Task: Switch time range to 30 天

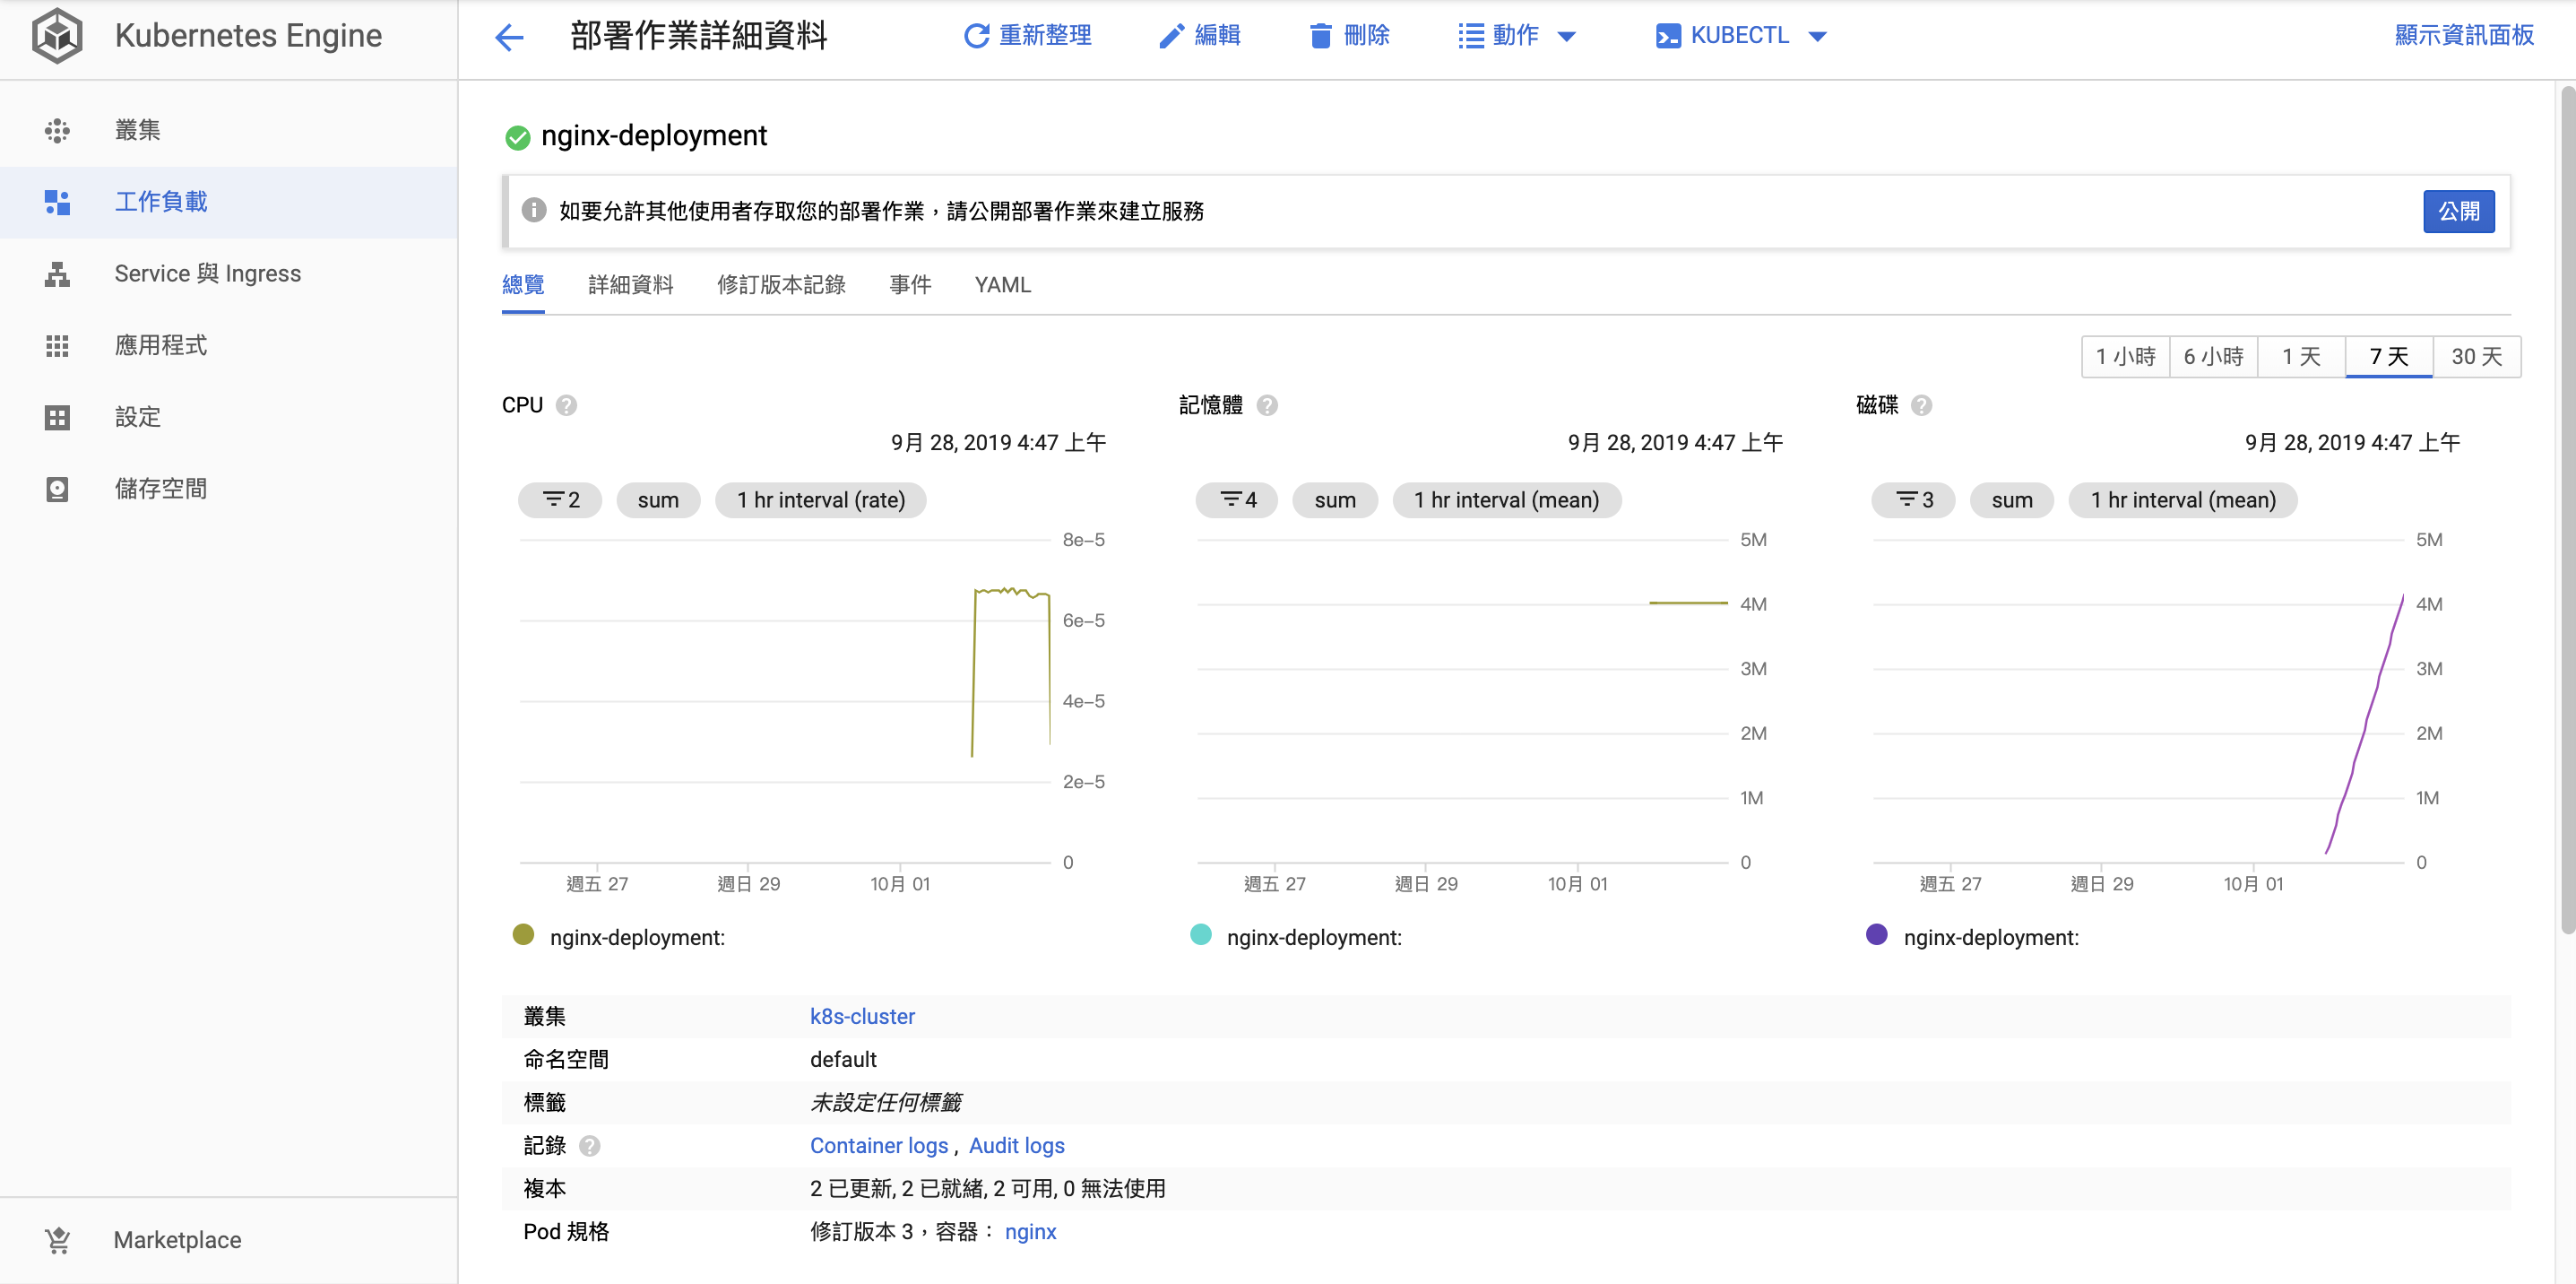Action: tap(2476, 357)
